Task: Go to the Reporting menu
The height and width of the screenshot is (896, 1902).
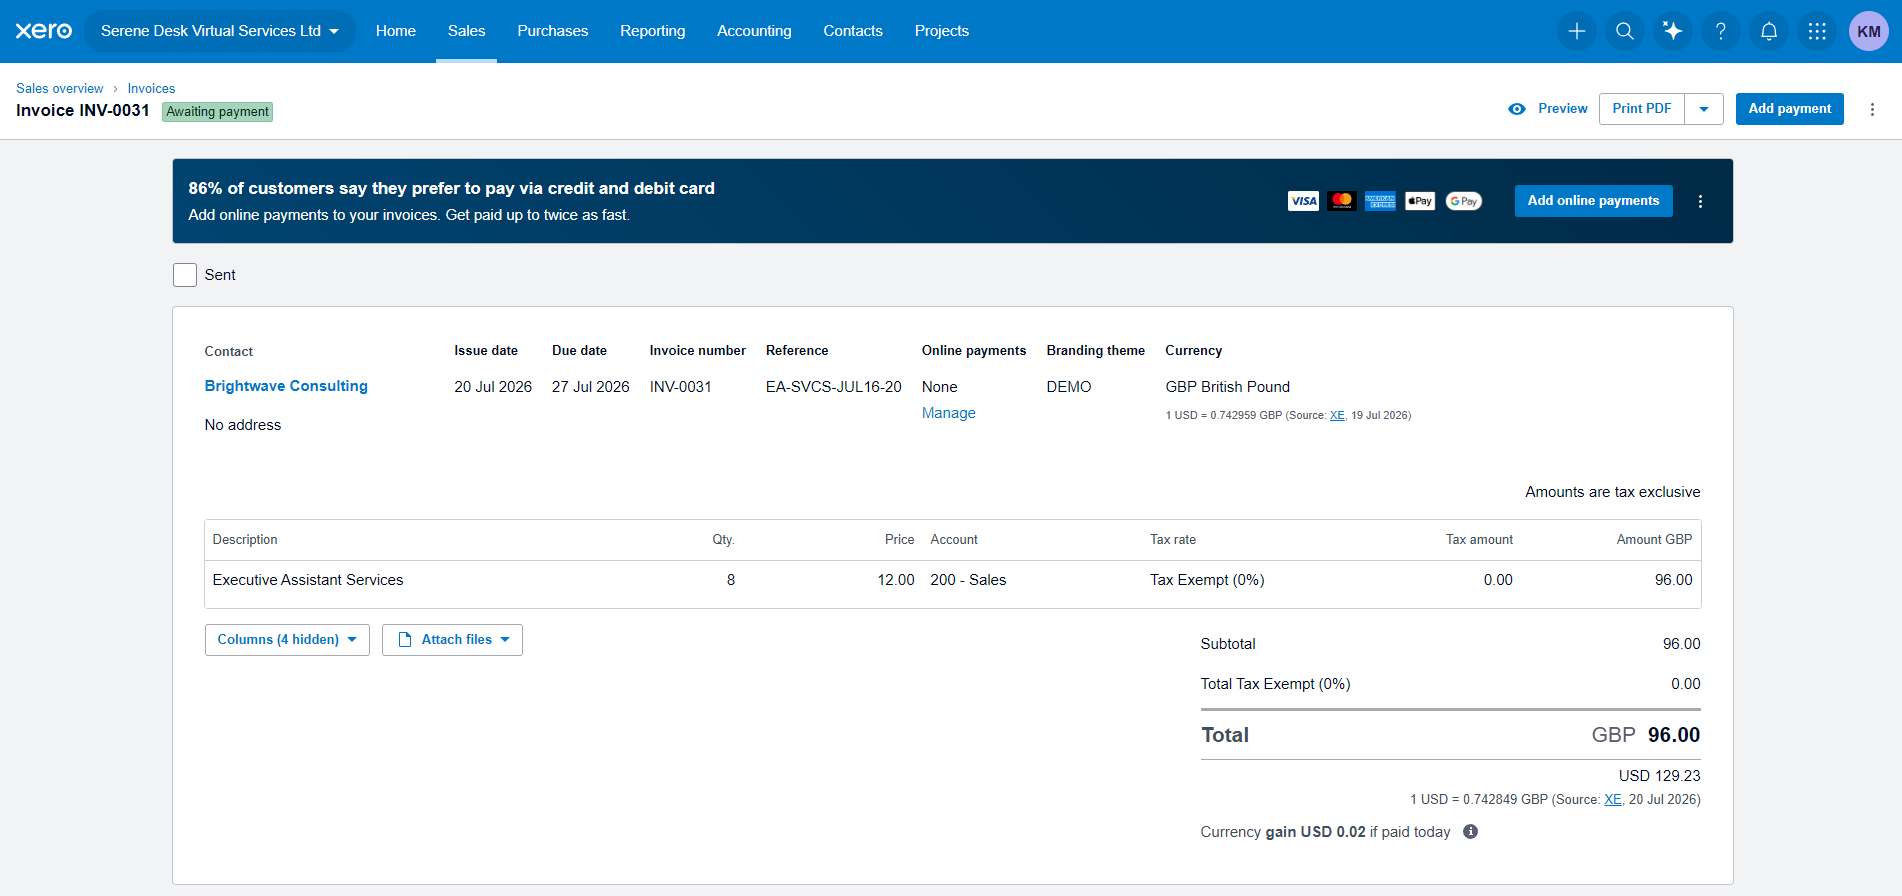Action: 653,31
